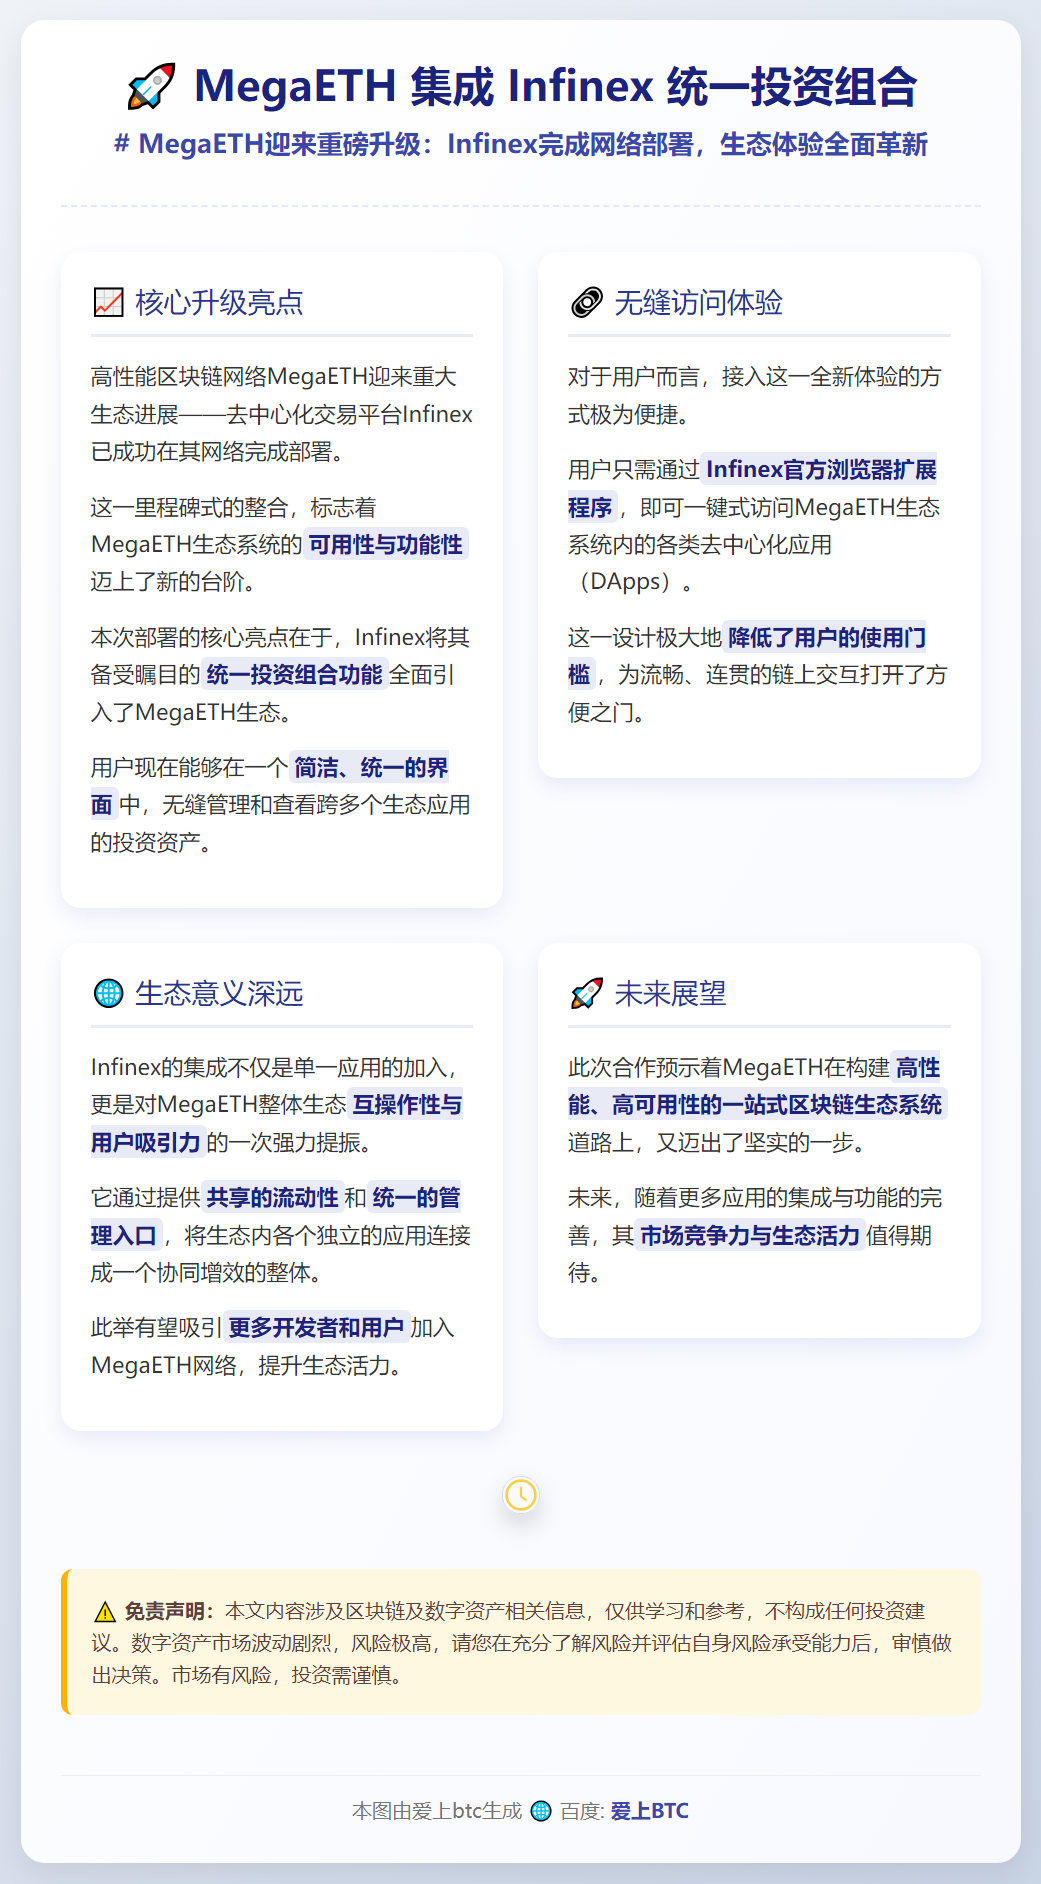Image resolution: width=1041 pixels, height=1884 pixels.
Task: Click the 免责声明 label in the yellow box
Action: pyautogui.click(x=169, y=1611)
